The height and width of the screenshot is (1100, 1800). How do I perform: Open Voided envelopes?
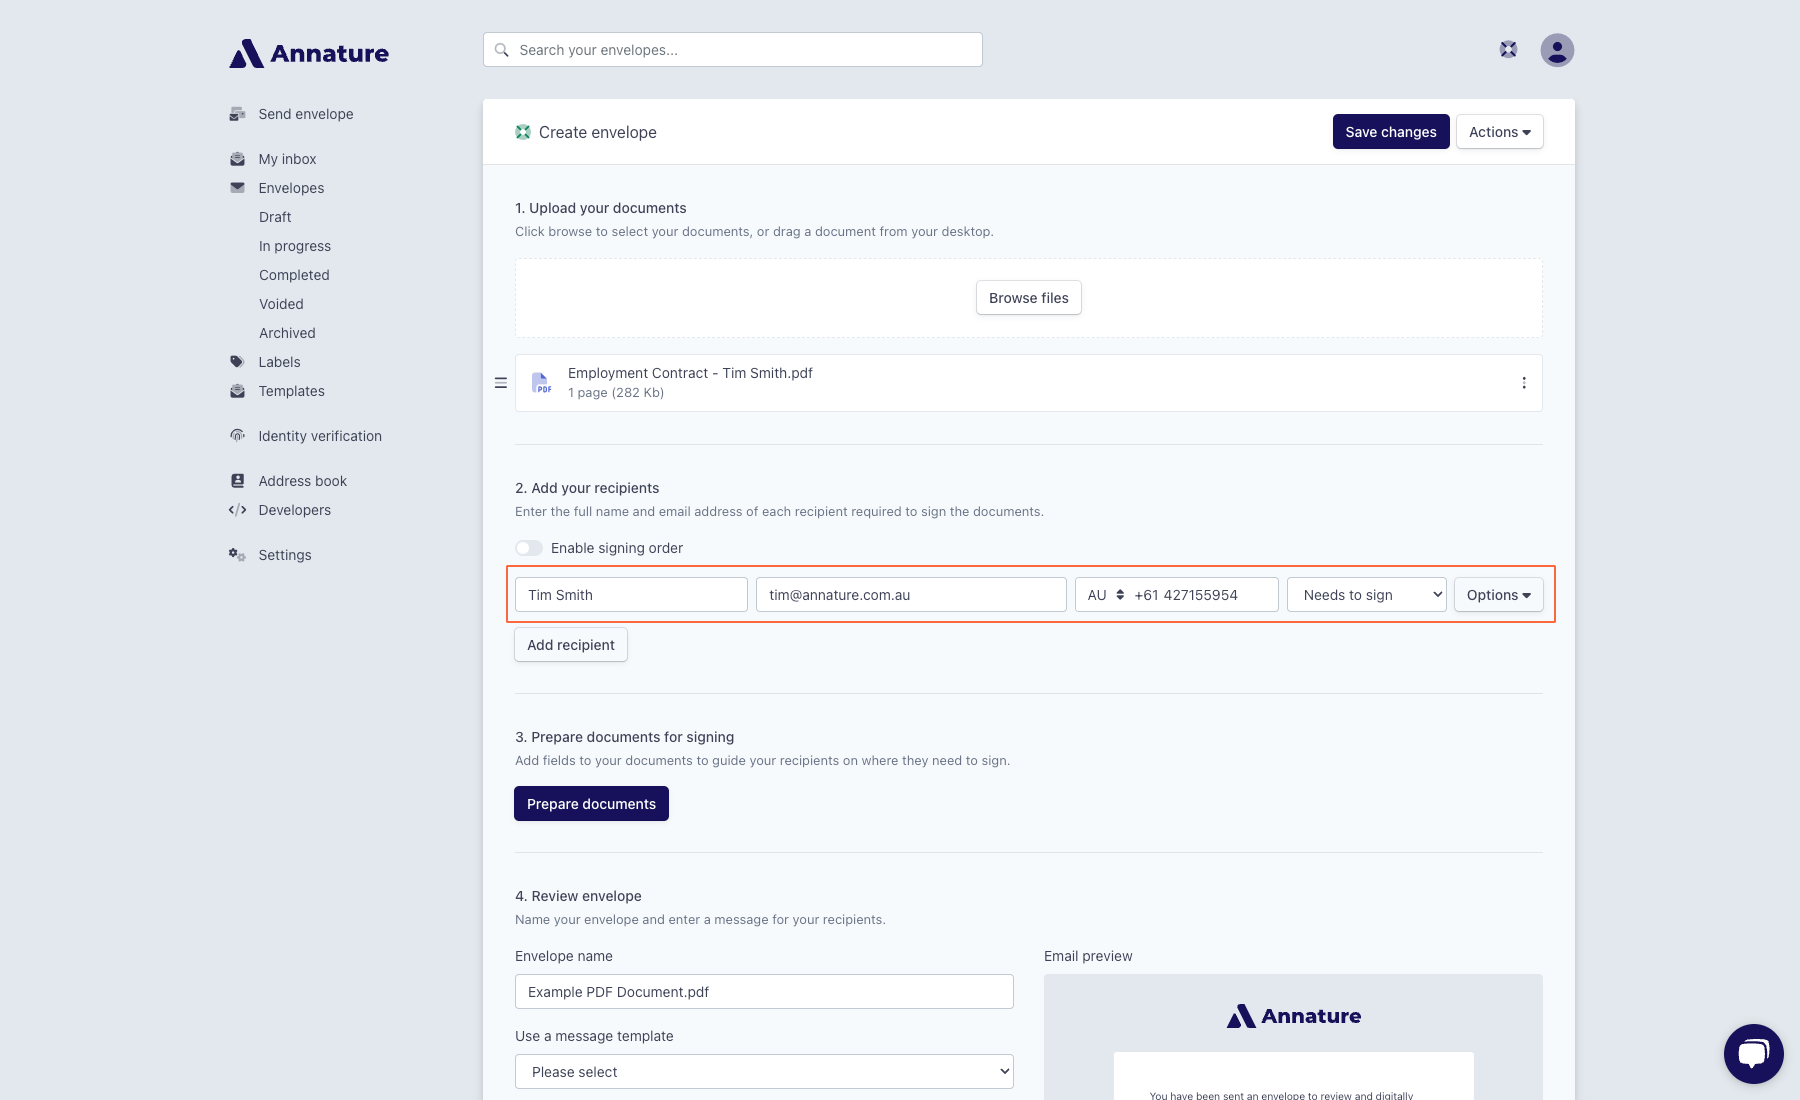tap(281, 304)
